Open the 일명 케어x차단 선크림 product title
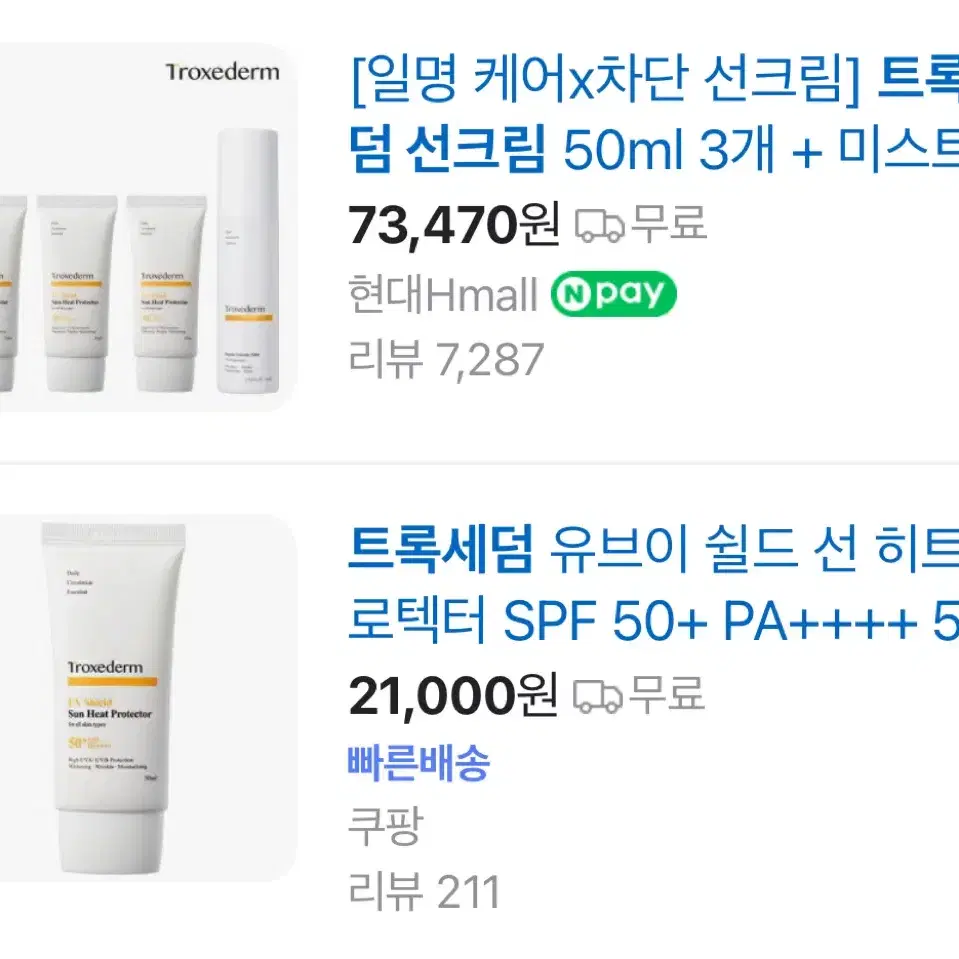This screenshot has width=959, height=959. 653,113
